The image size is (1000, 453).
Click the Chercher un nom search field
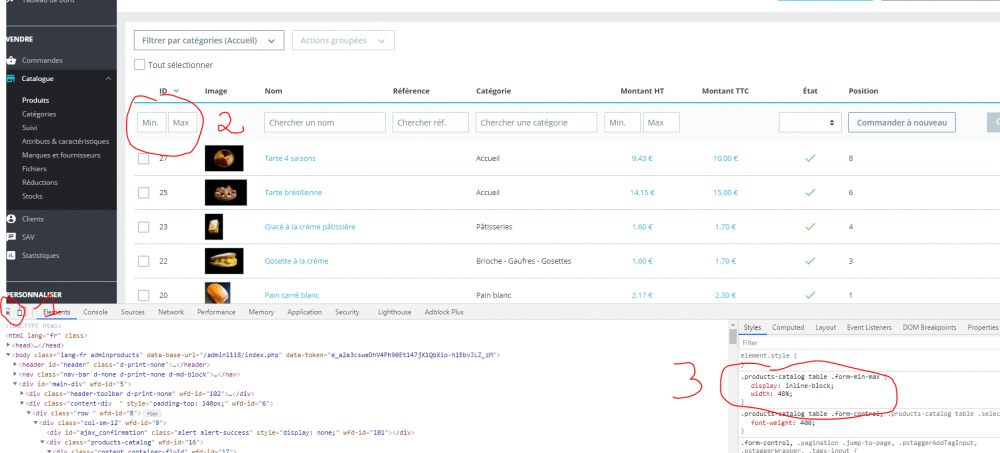pos(325,122)
